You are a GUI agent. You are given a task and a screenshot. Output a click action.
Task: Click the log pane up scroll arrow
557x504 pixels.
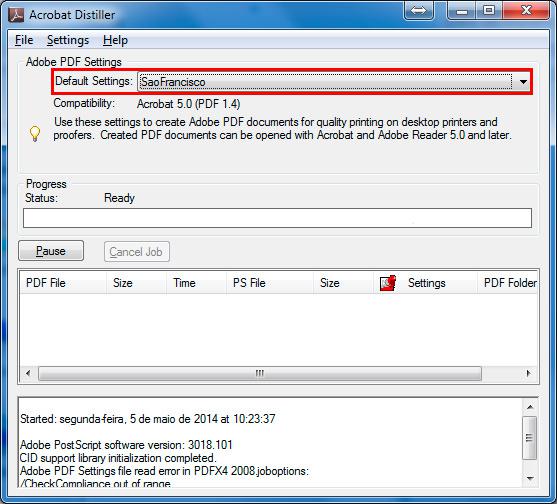pos(530,407)
